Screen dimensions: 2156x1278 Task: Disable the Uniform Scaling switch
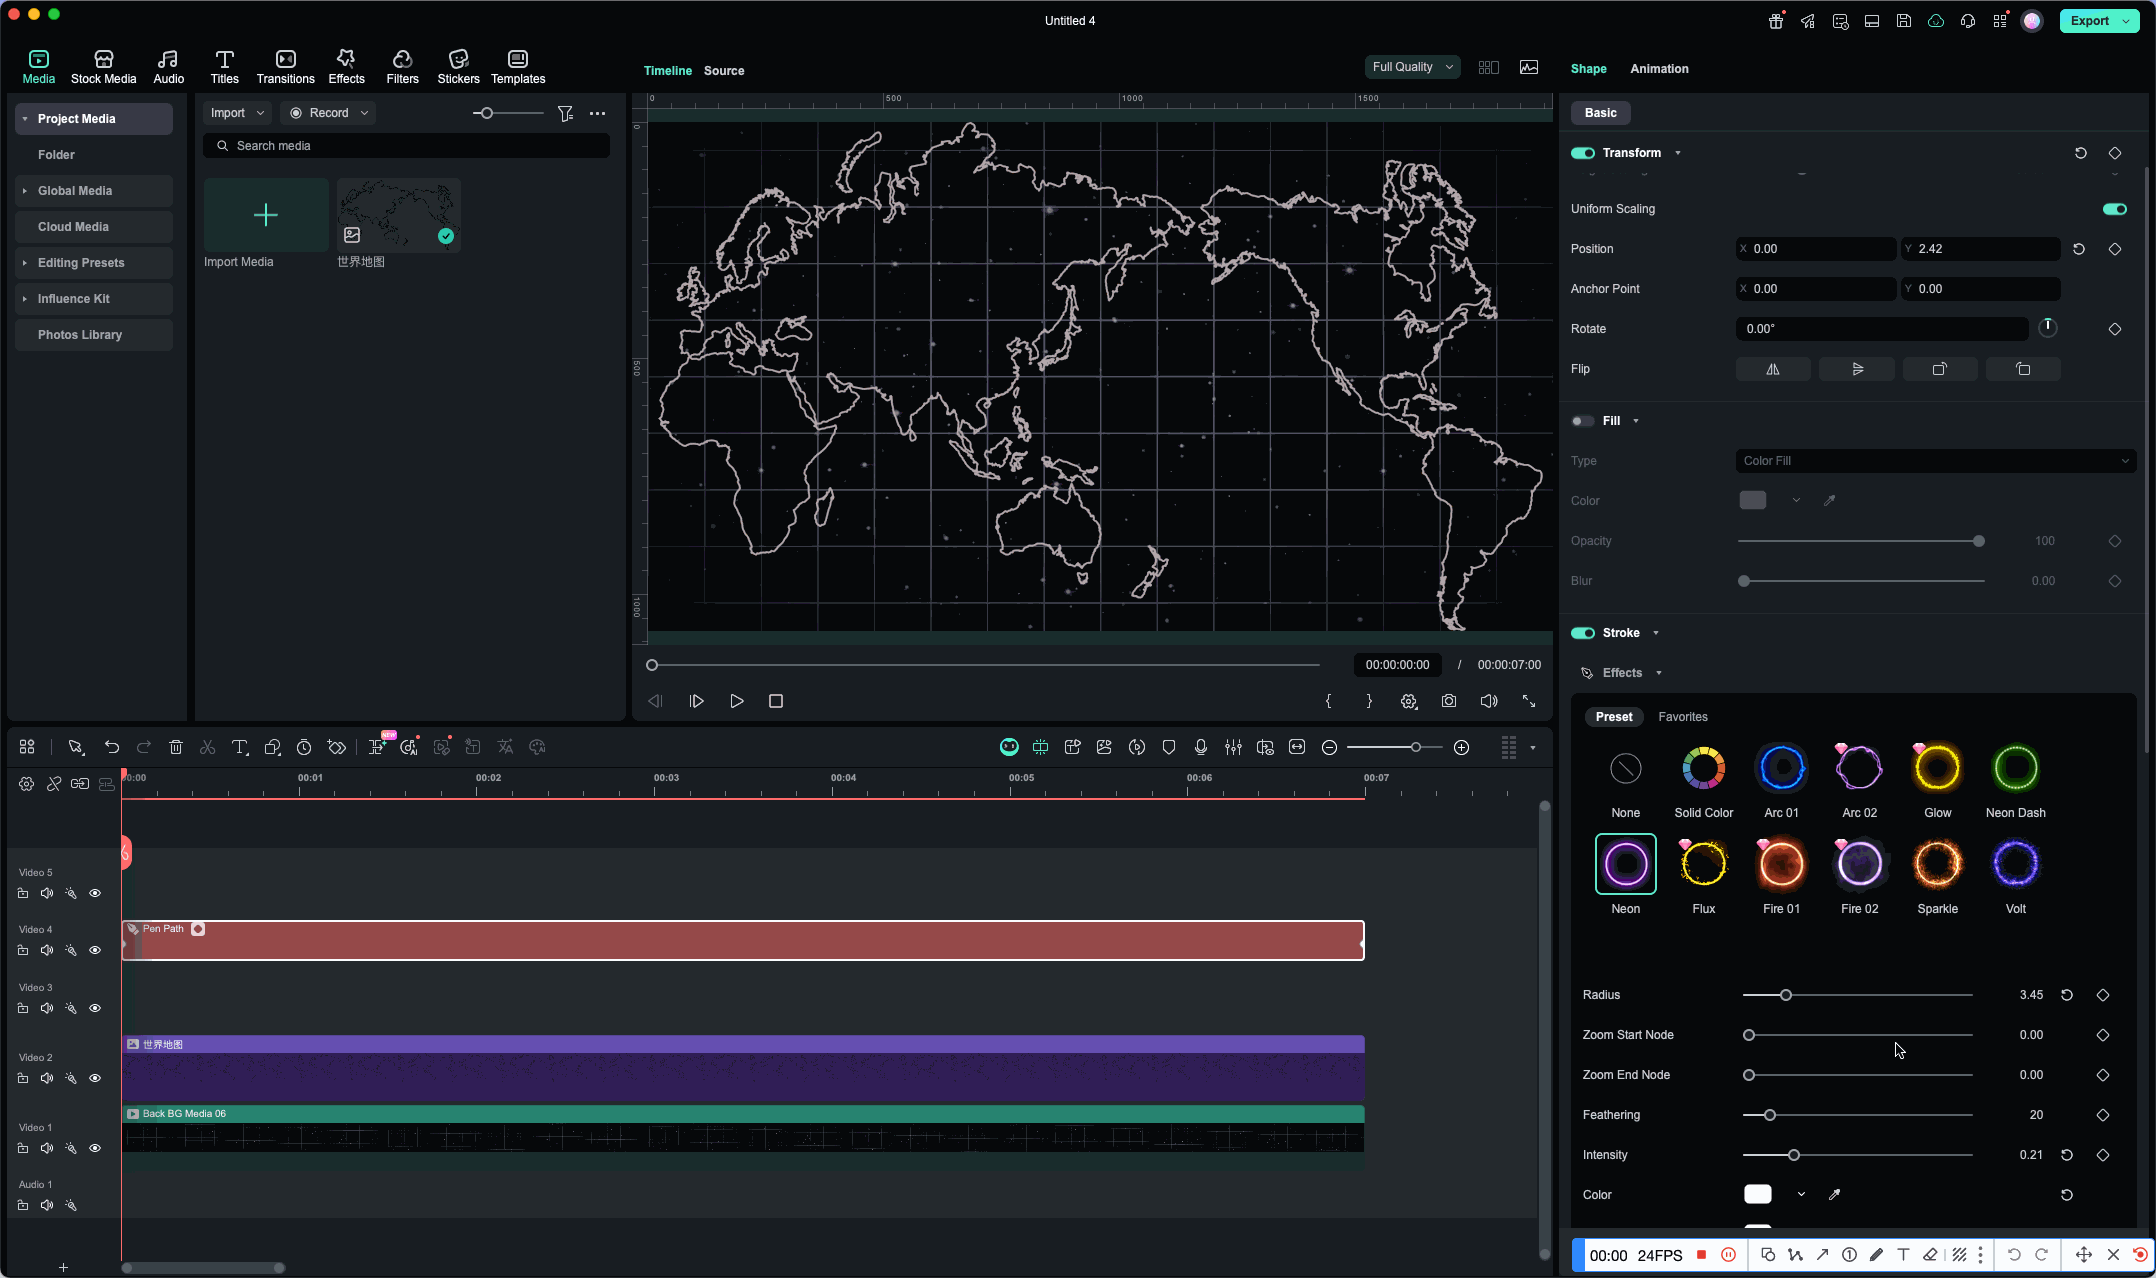[x=2114, y=209]
